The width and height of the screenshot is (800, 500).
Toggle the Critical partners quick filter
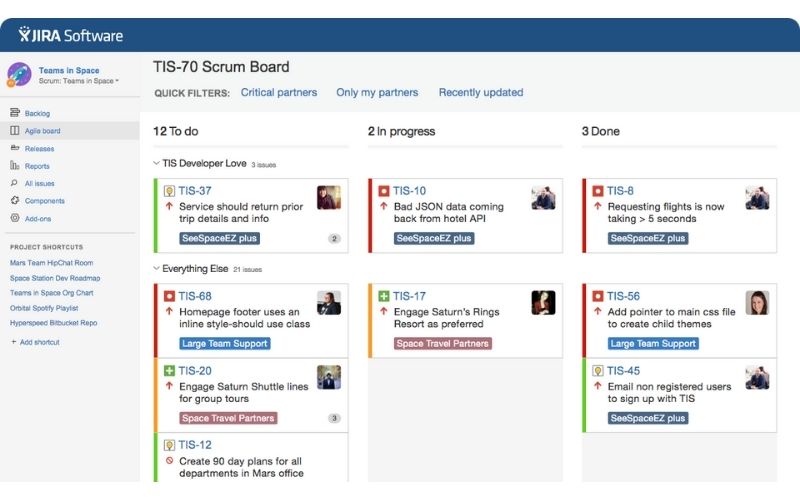(x=279, y=92)
